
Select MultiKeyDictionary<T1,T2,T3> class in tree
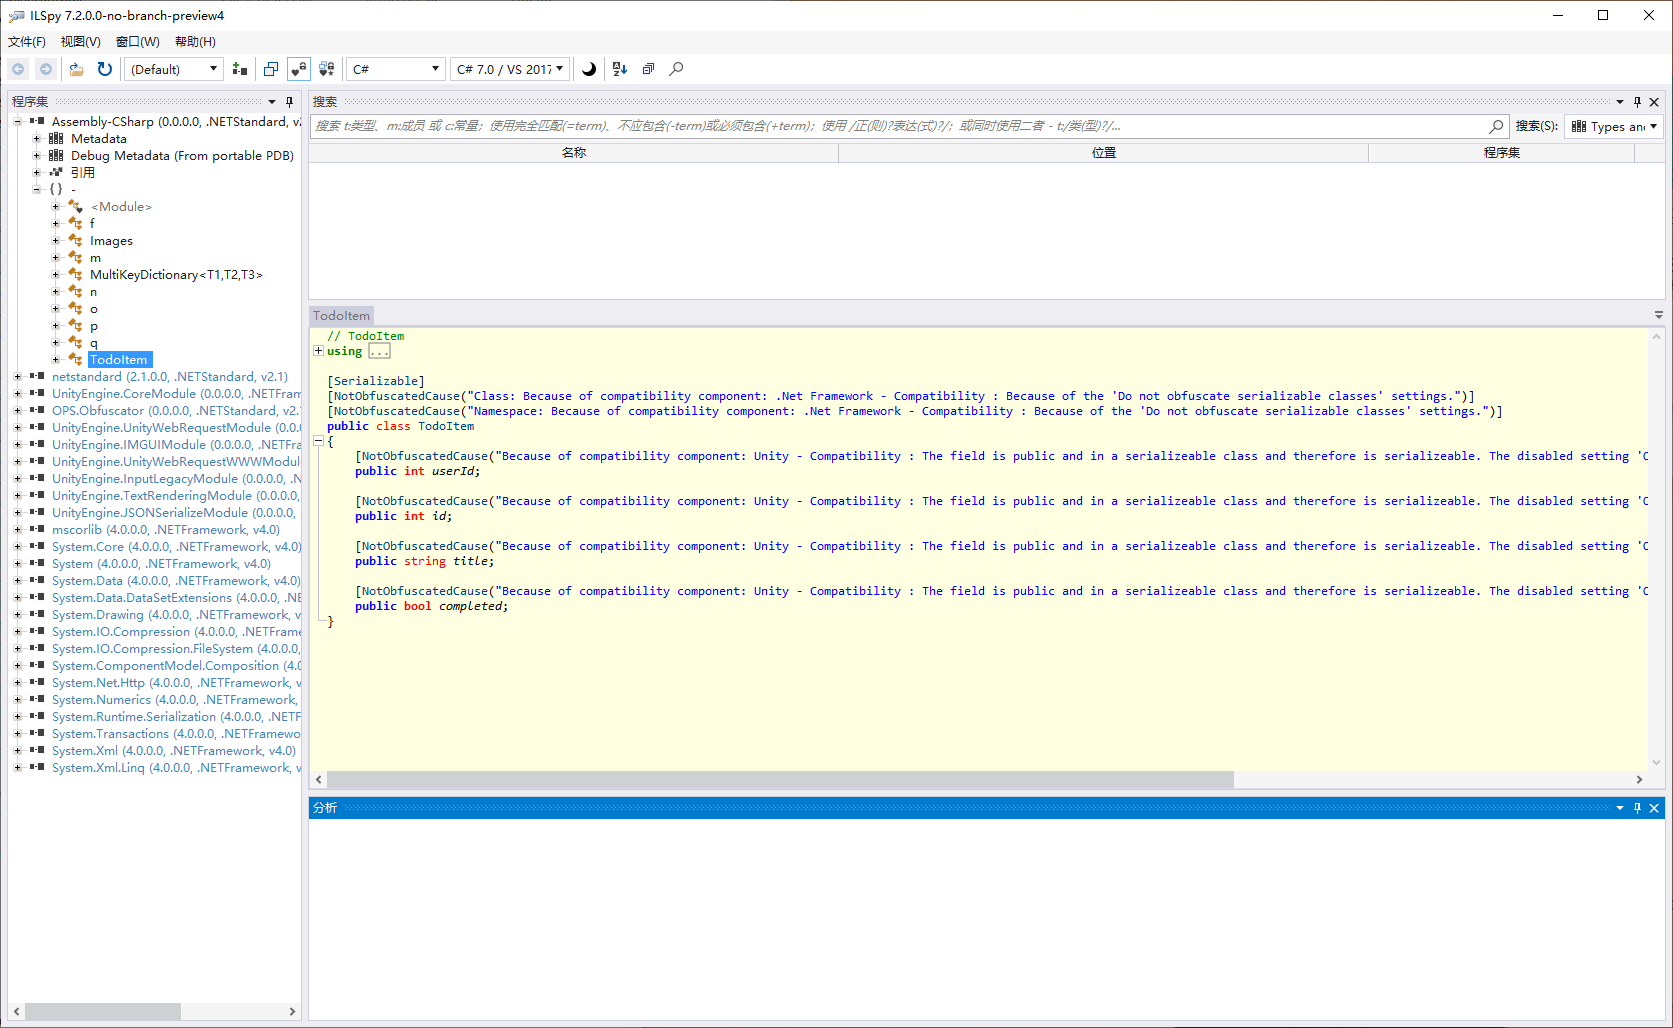point(176,275)
